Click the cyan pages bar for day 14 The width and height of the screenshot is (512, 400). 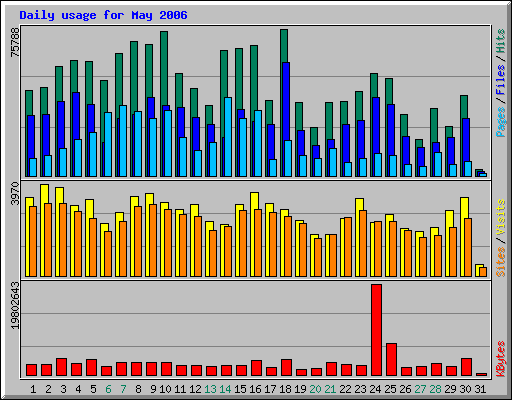click(228, 137)
